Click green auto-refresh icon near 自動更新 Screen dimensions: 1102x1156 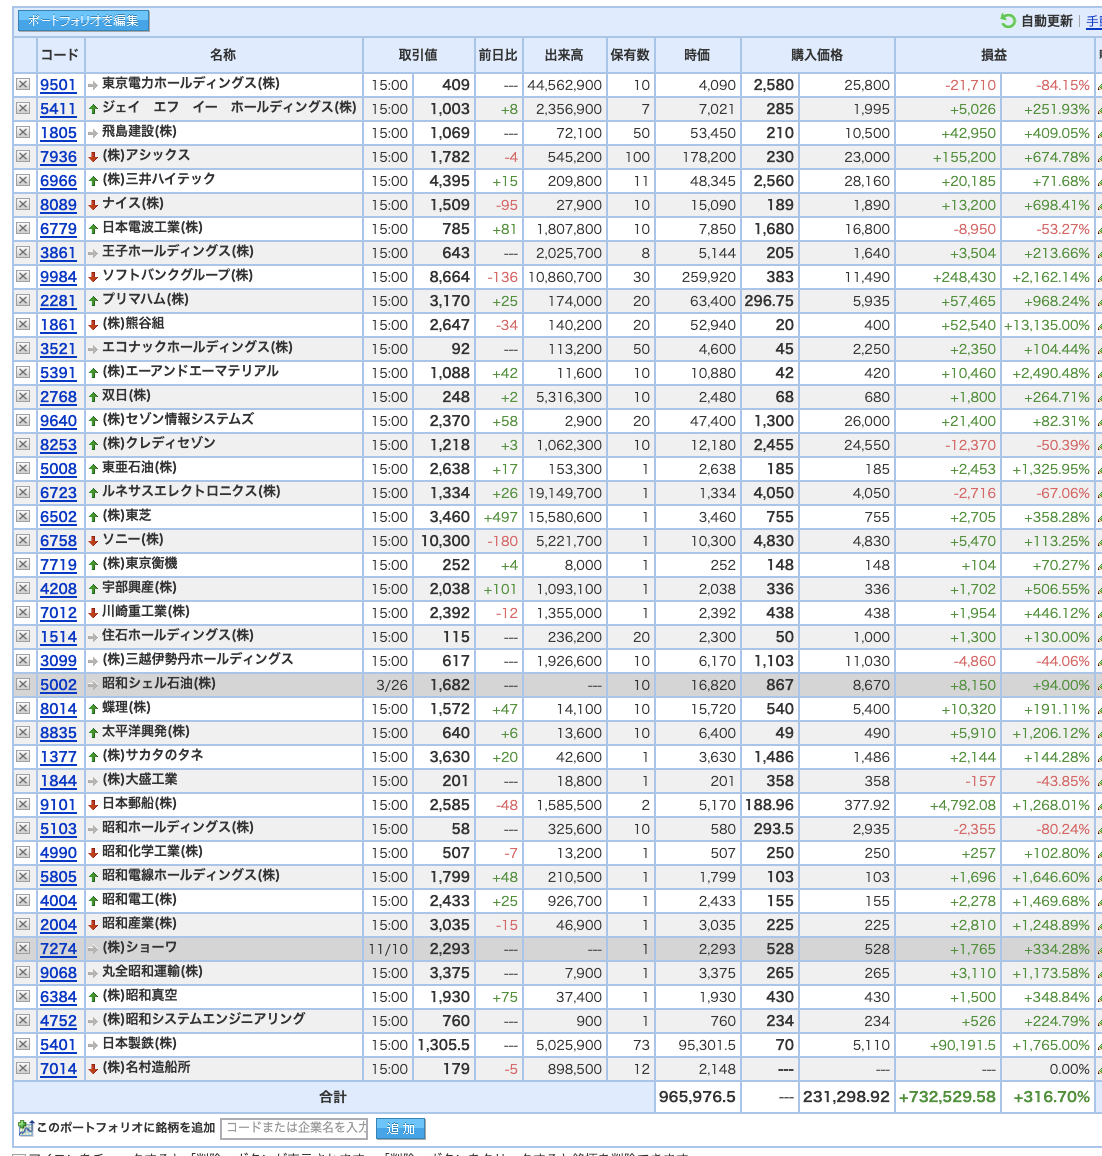click(x=1008, y=21)
